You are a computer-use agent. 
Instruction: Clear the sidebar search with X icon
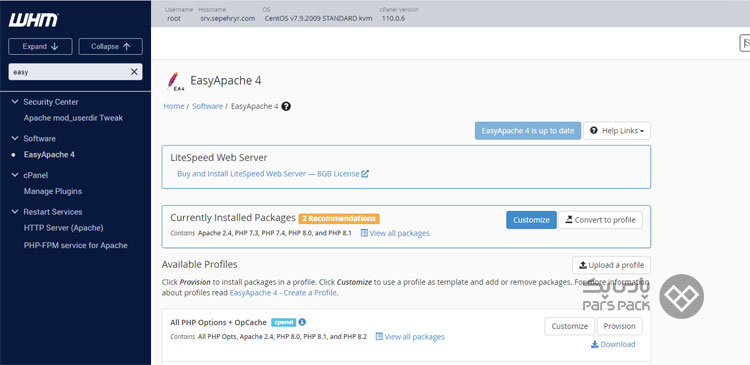(134, 72)
